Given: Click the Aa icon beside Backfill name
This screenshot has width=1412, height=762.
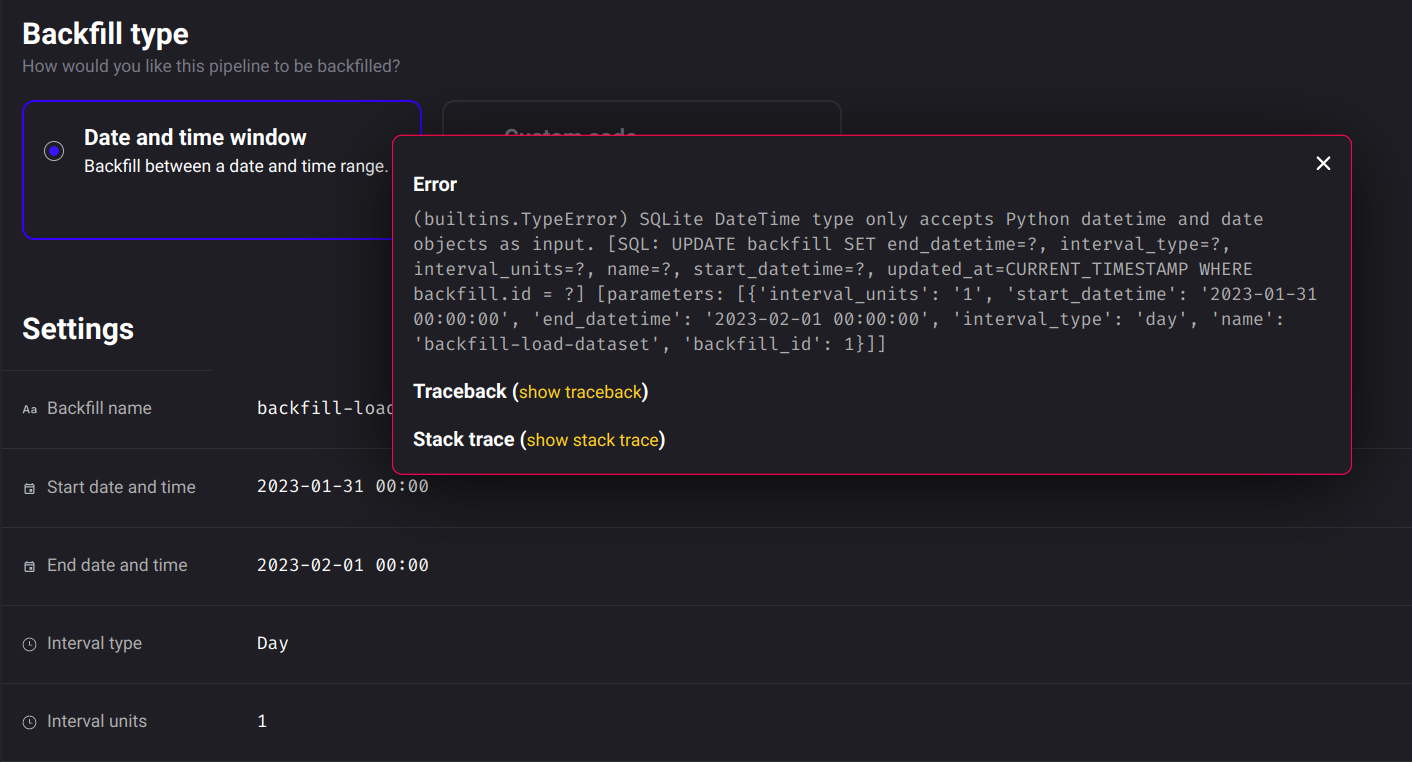Looking at the screenshot, I should [29, 408].
